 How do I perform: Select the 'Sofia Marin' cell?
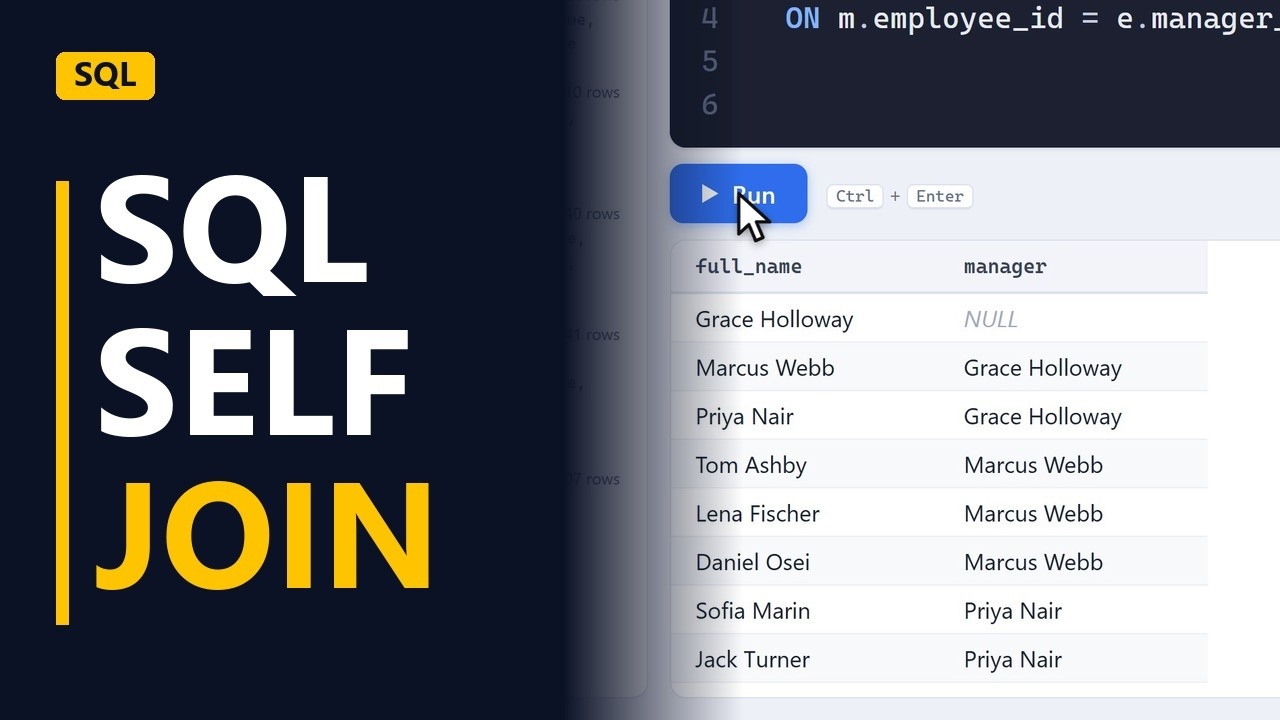pyautogui.click(x=753, y=611)
